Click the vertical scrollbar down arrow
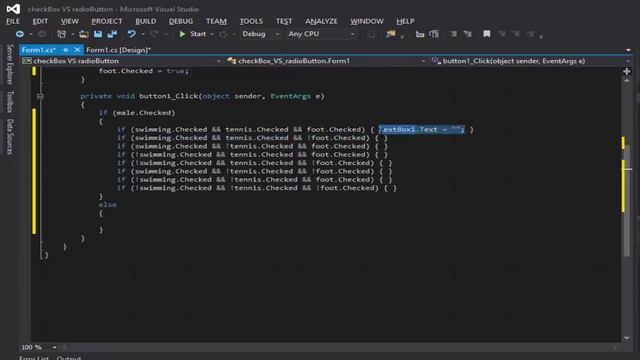 coord(627,338)
